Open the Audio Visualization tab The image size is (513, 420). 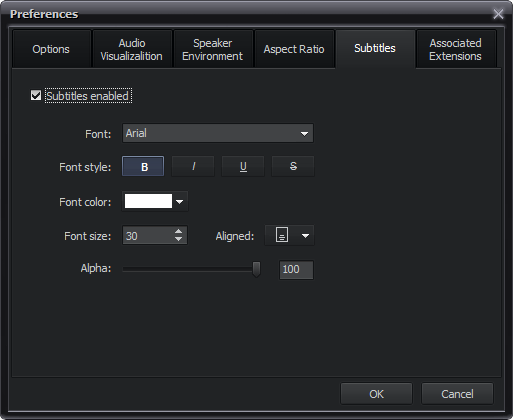[132, 49]
